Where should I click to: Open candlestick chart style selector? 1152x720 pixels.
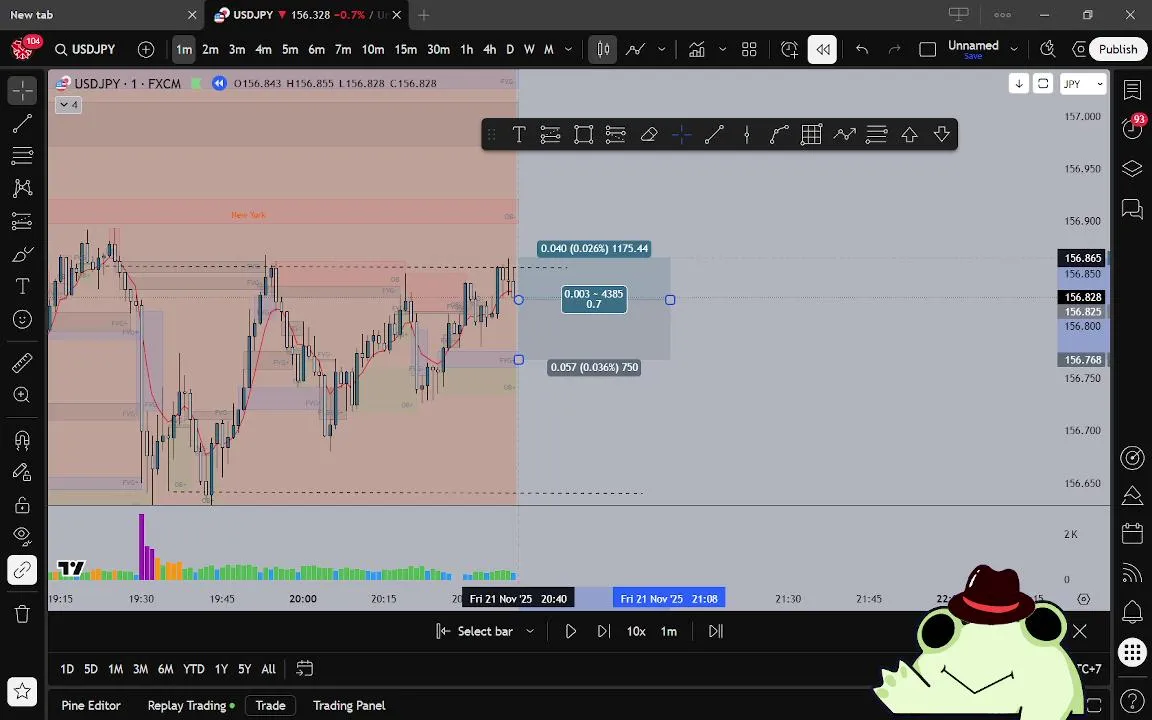tap(602, 49)
